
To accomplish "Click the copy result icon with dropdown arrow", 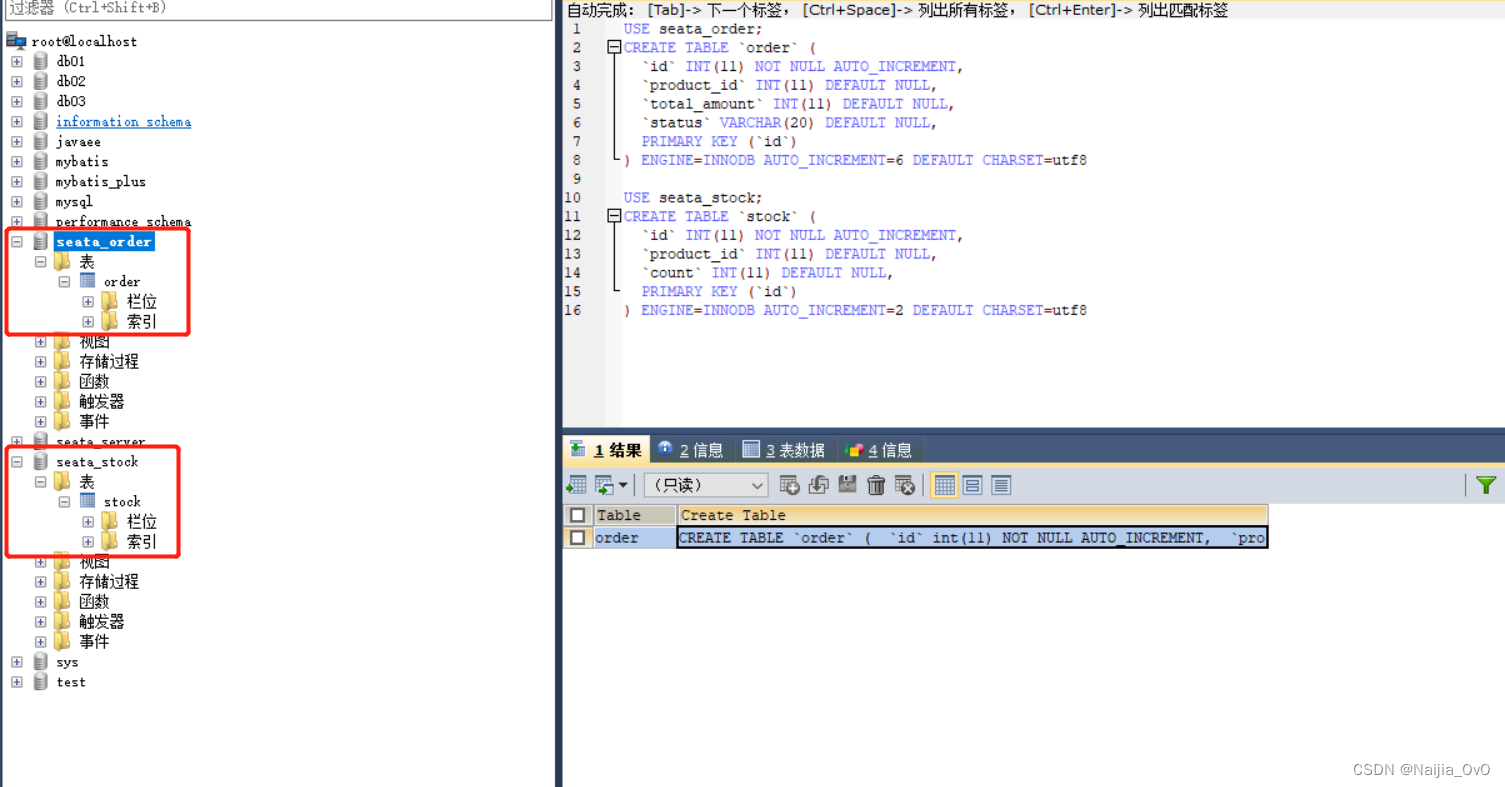I will [610, 485].
